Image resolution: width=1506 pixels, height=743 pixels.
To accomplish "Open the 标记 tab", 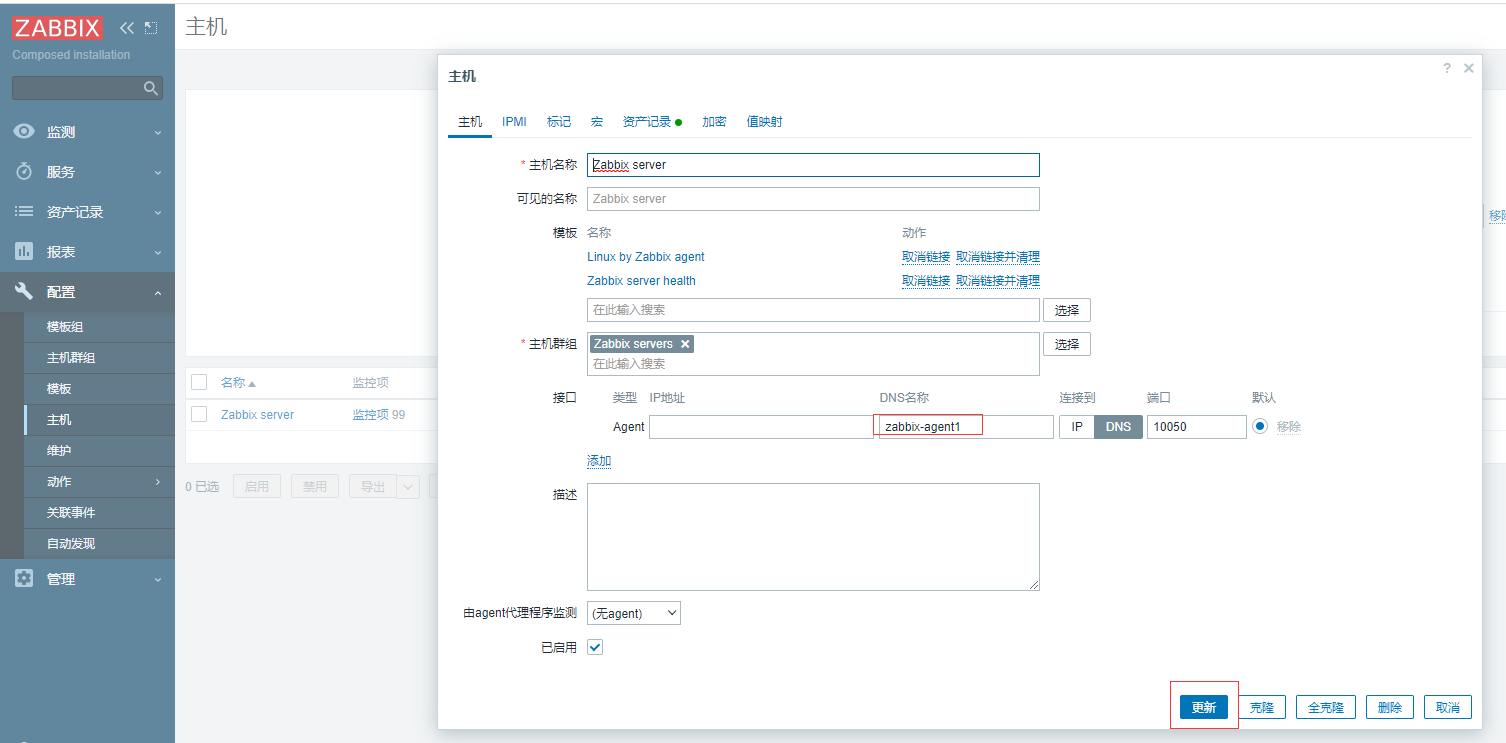I will tap(559, 122).
